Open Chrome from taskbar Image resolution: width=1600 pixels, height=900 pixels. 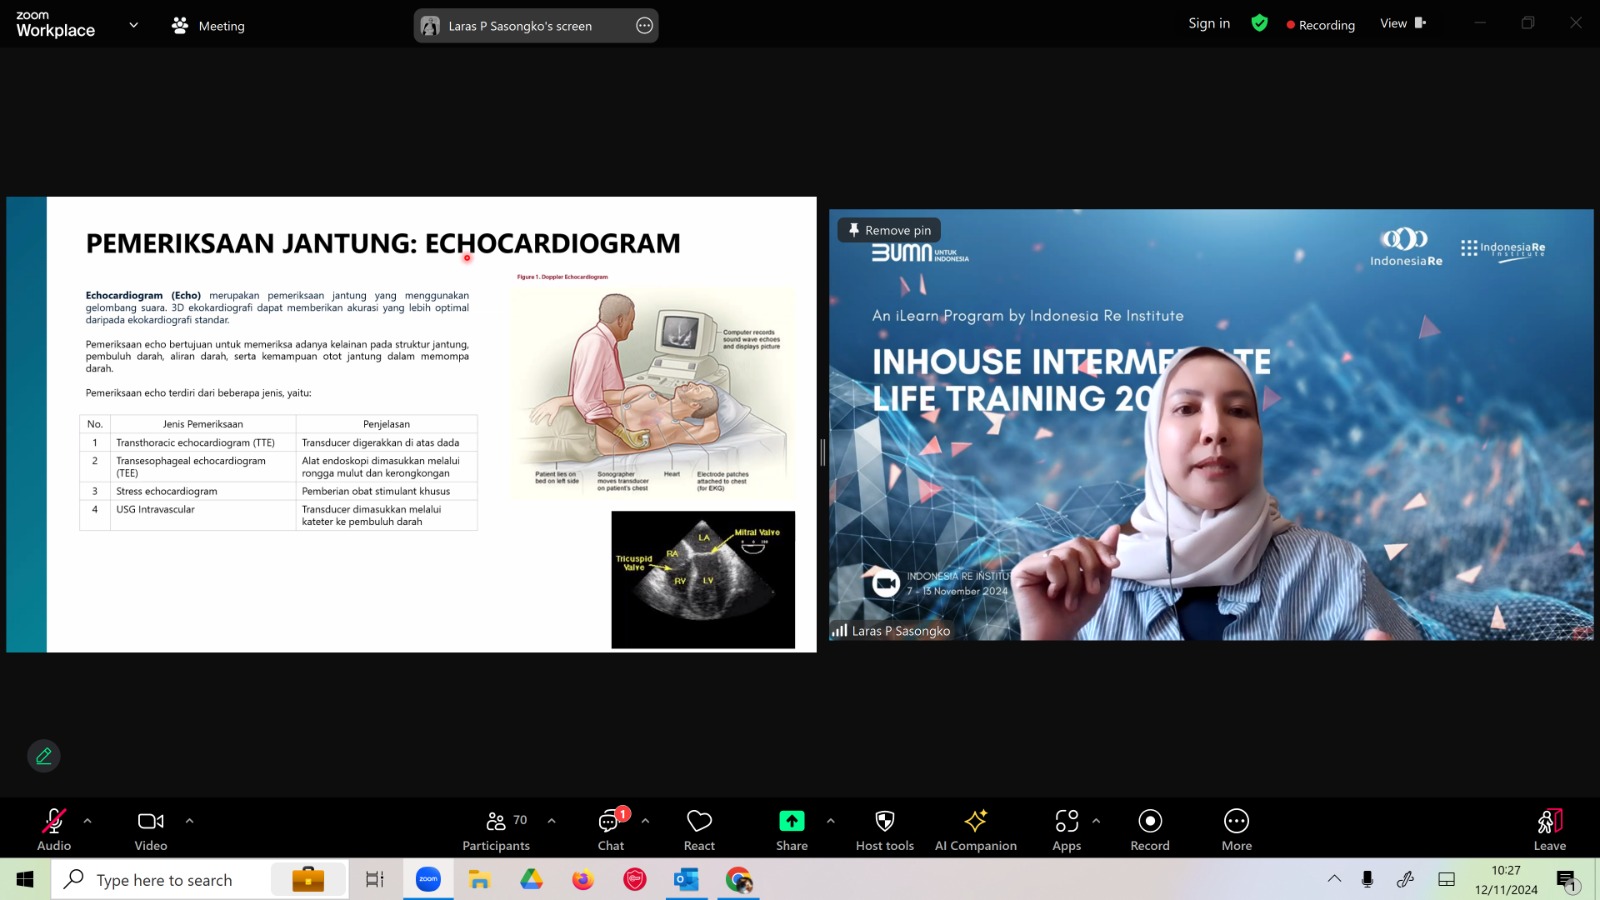[739, 880]
